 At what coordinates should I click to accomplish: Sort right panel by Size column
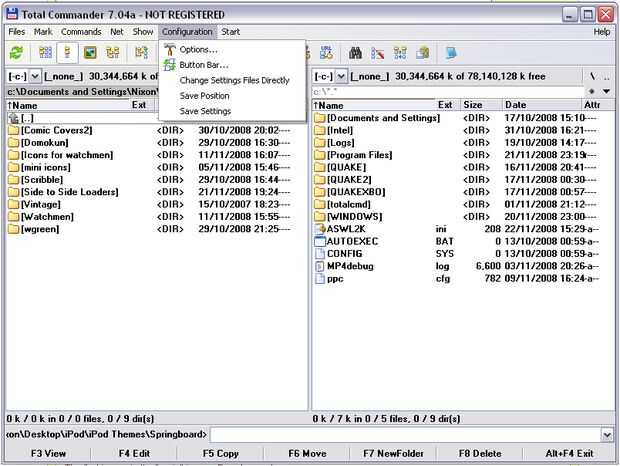coord(481,105)
